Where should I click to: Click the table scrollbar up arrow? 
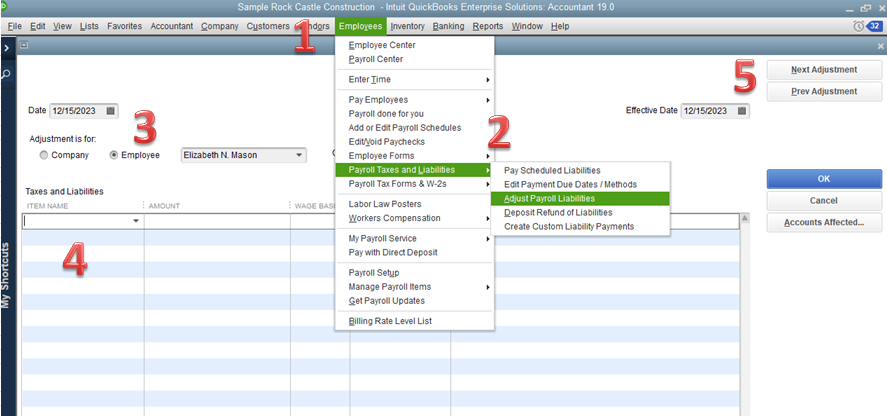pos(745,218)
